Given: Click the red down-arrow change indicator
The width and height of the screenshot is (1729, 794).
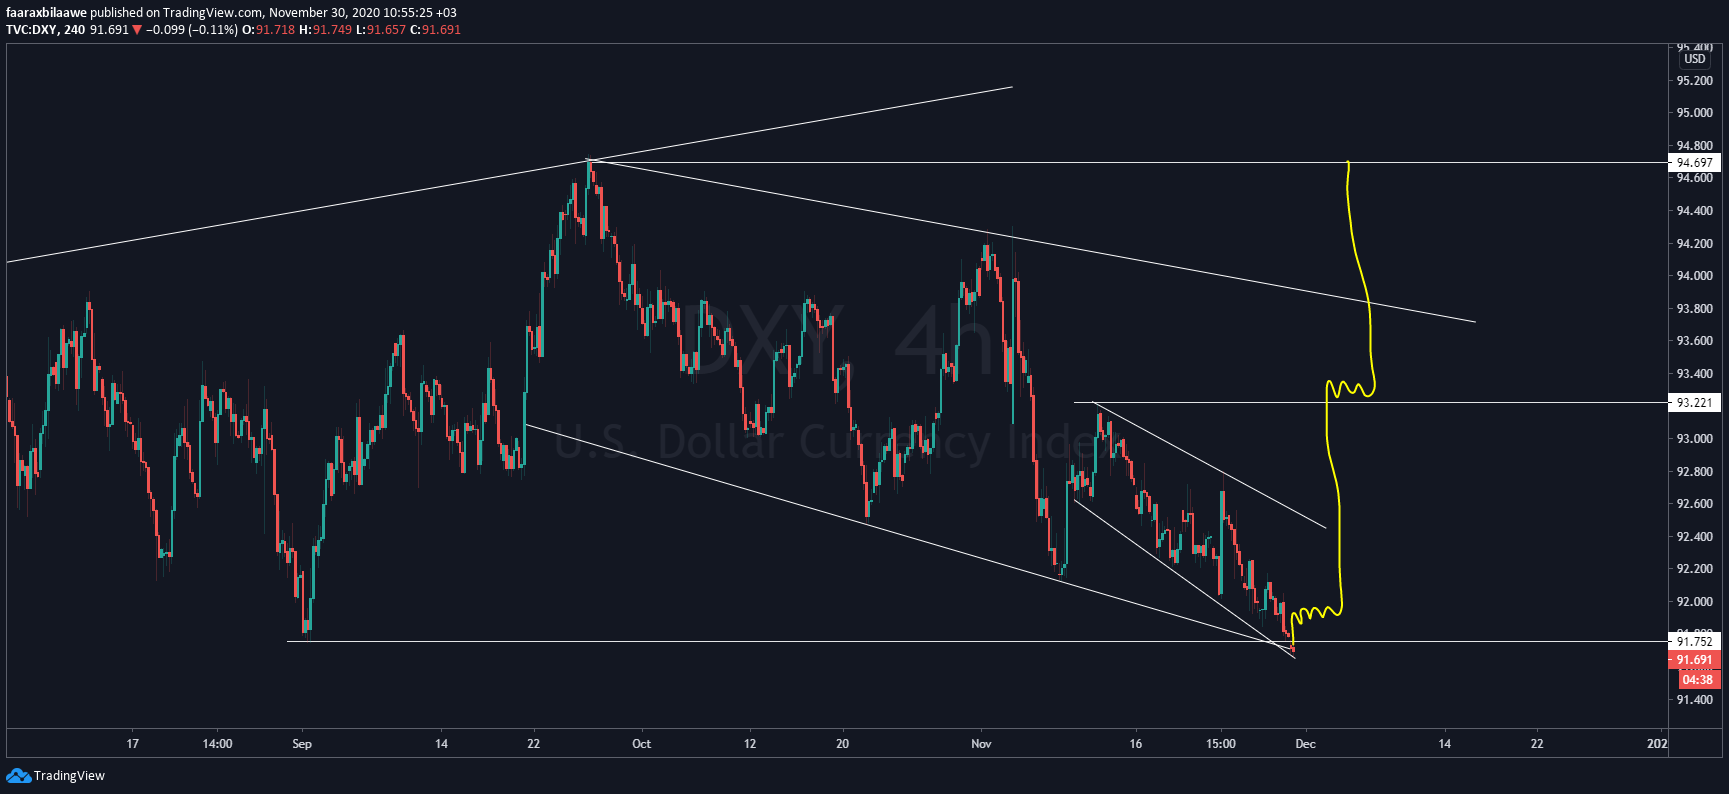Looking at the screenshot, I should click(137, 30).
